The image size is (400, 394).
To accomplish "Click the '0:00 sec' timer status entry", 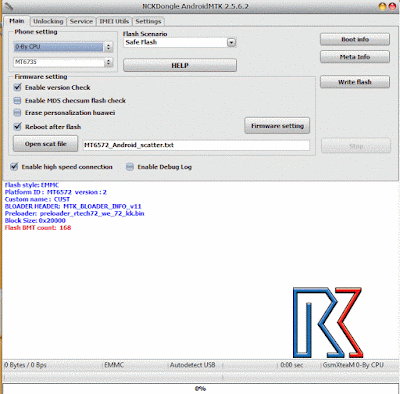I will [x=291, y=365].
